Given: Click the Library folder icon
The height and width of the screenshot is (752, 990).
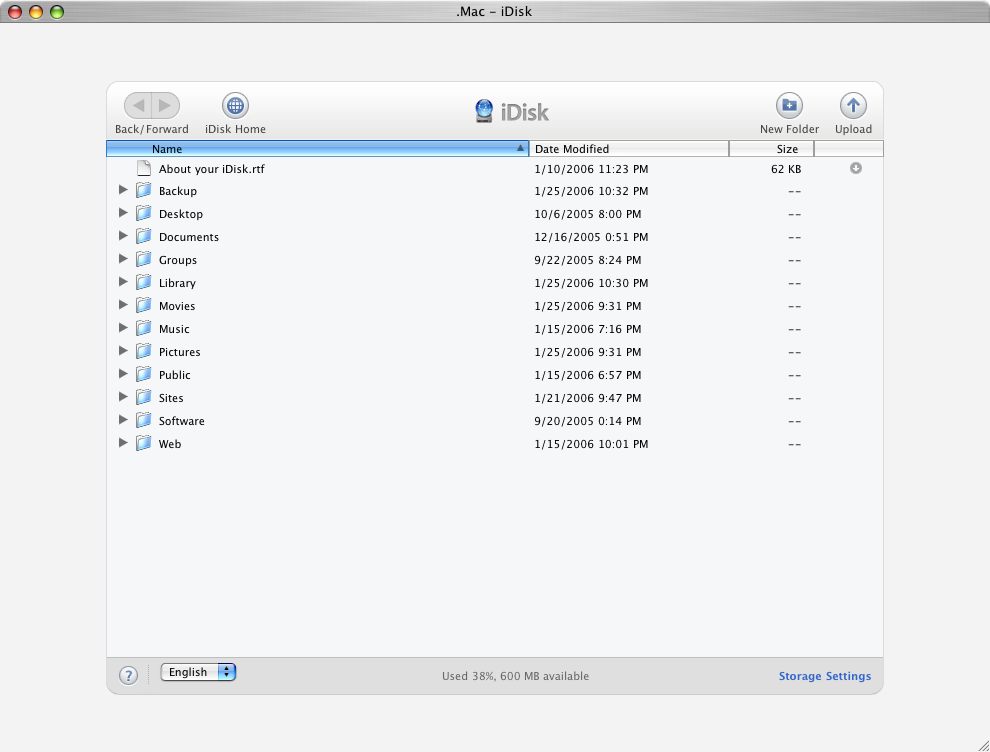Looking at the screenshot, I should click(x=144, y=282).
